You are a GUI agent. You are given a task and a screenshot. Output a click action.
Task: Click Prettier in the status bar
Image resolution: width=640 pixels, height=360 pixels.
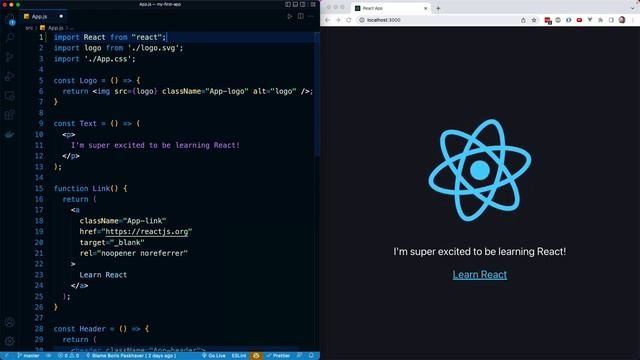[278, 356]
